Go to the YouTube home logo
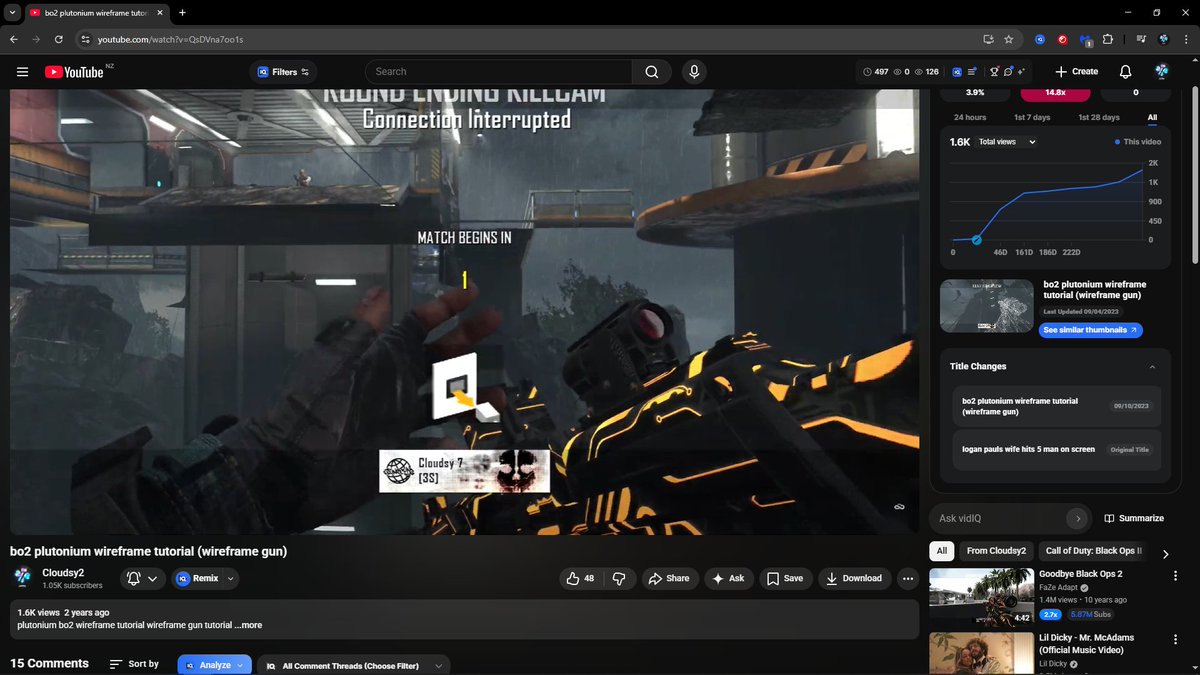 coord(74,72)
